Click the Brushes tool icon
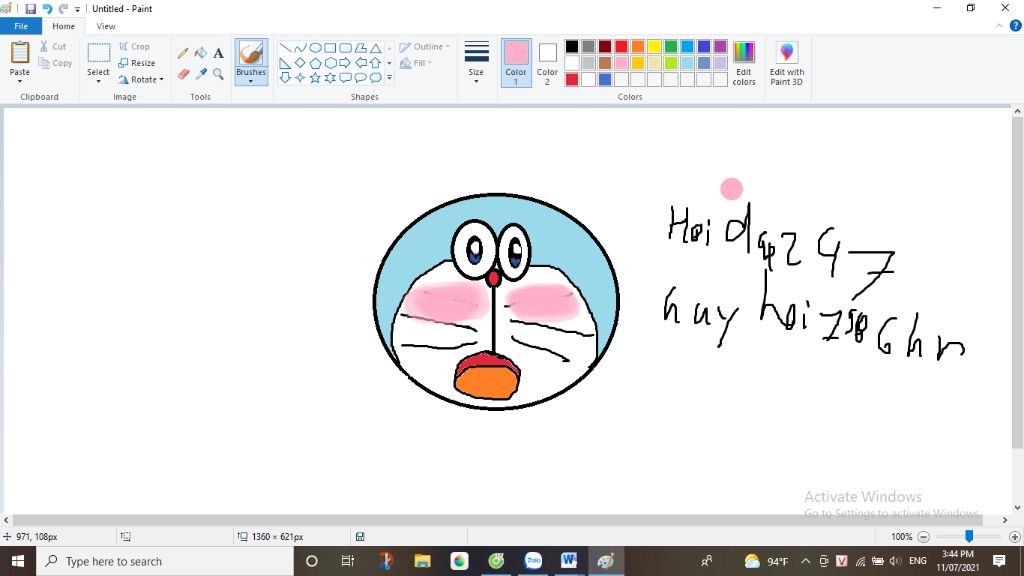 [x=251, y=53]
